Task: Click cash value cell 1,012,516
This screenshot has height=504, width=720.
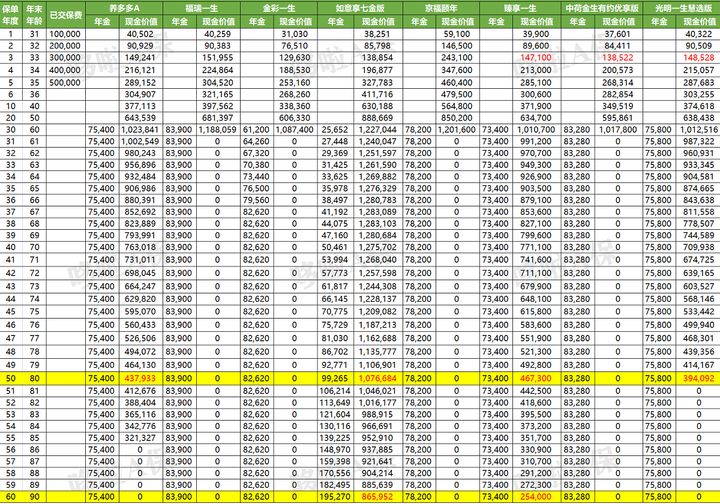Action: click(698, 130)
